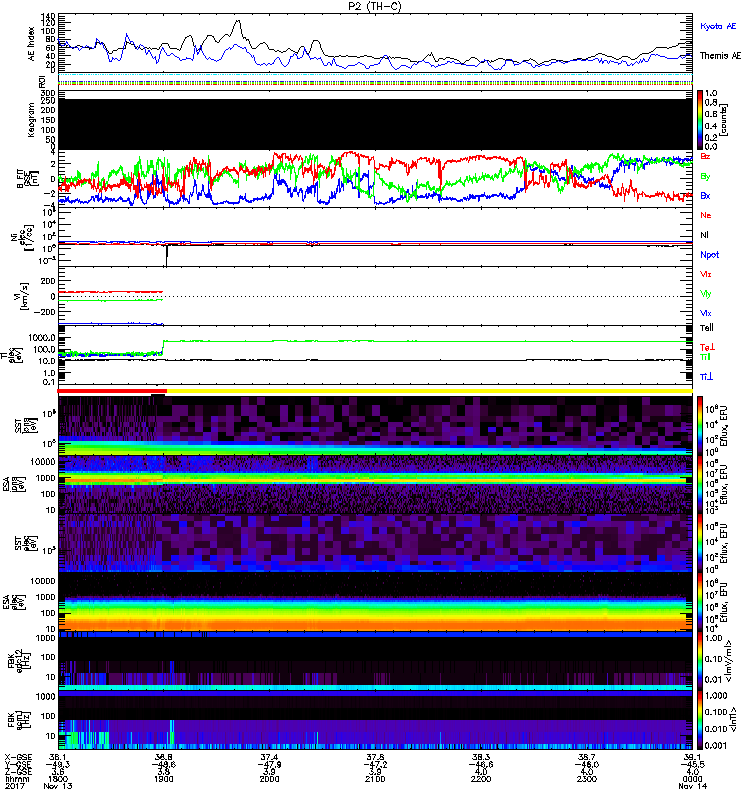
Task: Click the Keogram axis label
Action: point(32,119)
